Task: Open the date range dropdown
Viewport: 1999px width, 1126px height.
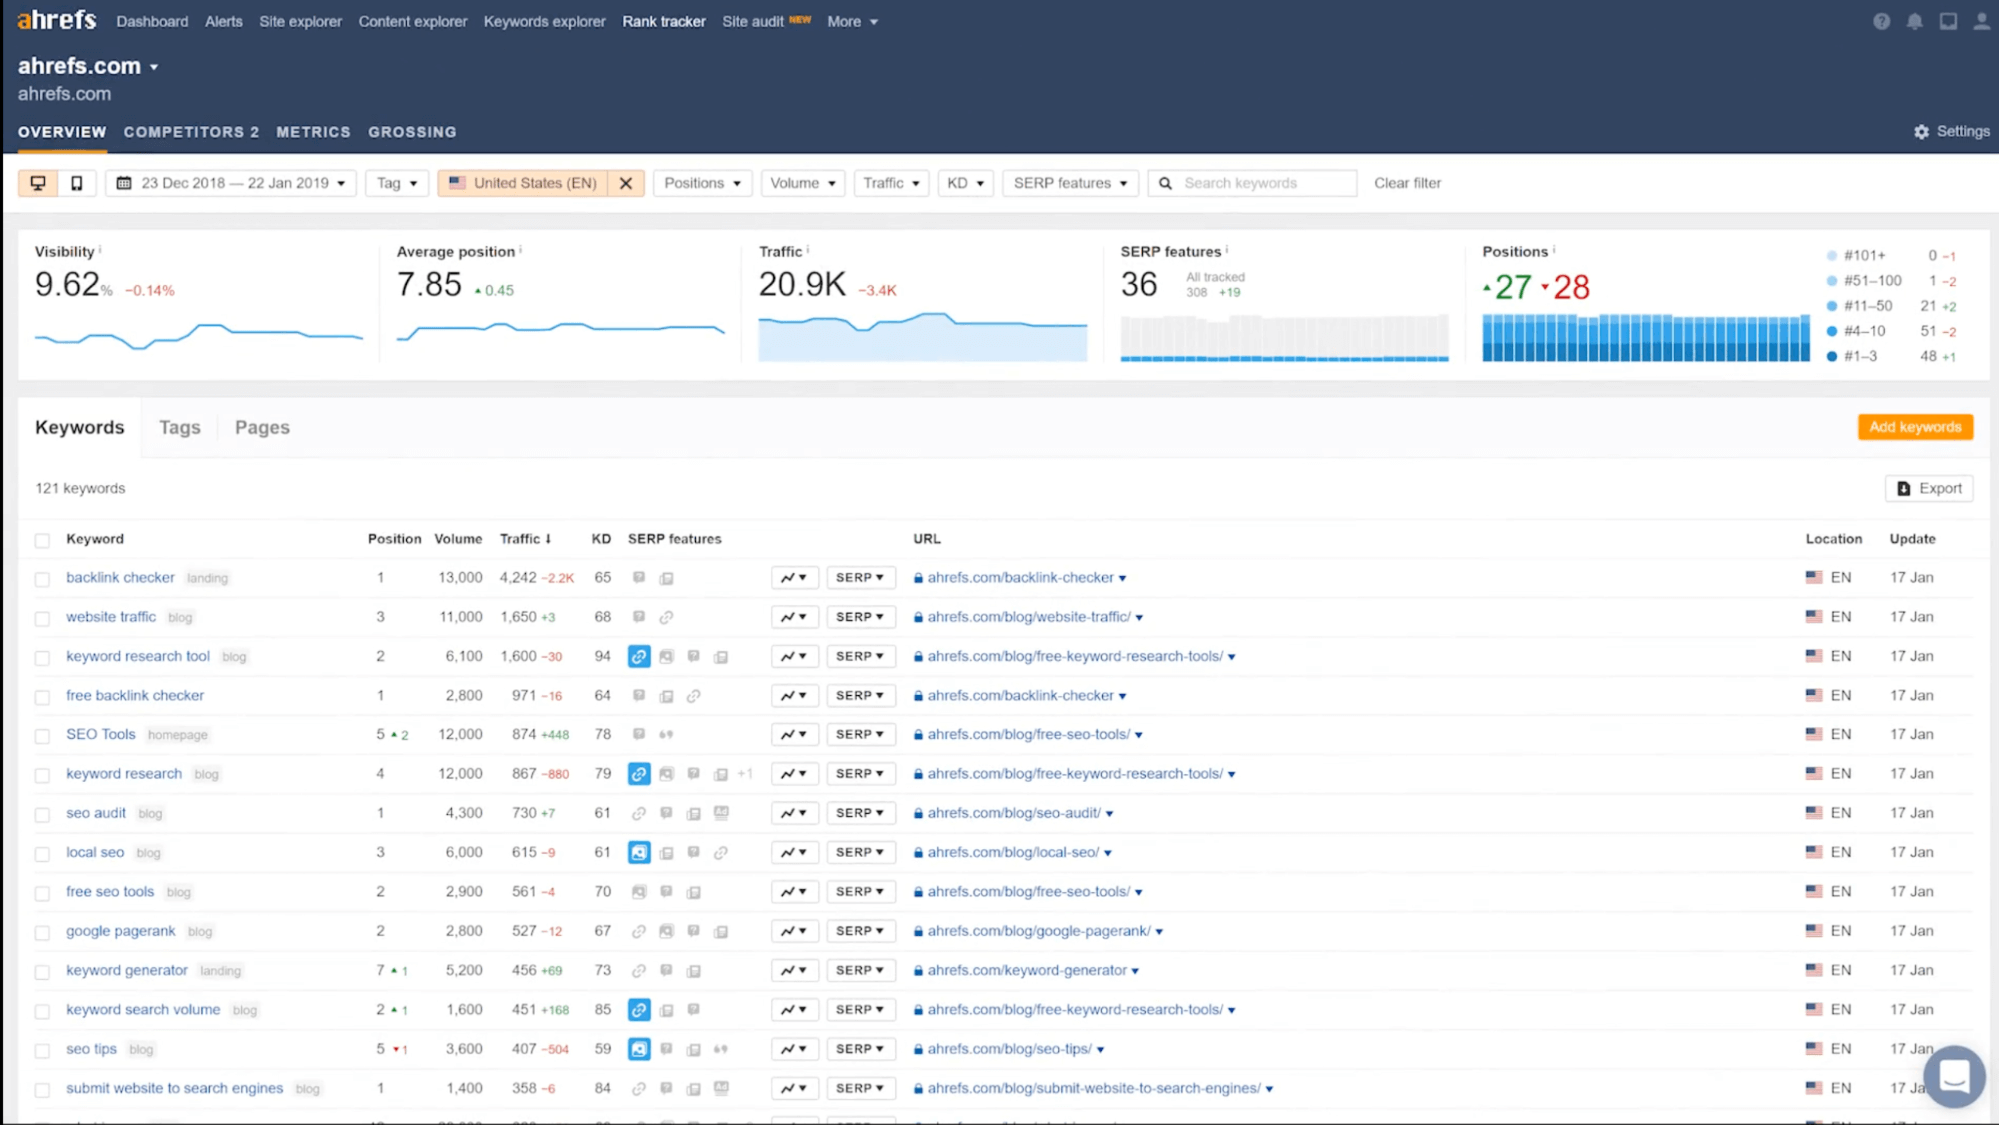Action: pyautogui.click(x=231, y=183)
